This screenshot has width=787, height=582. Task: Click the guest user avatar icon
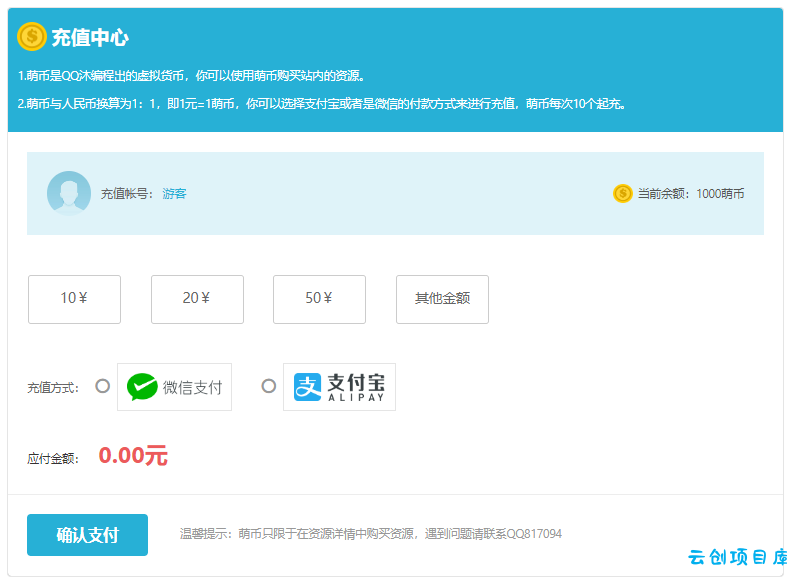69,193
